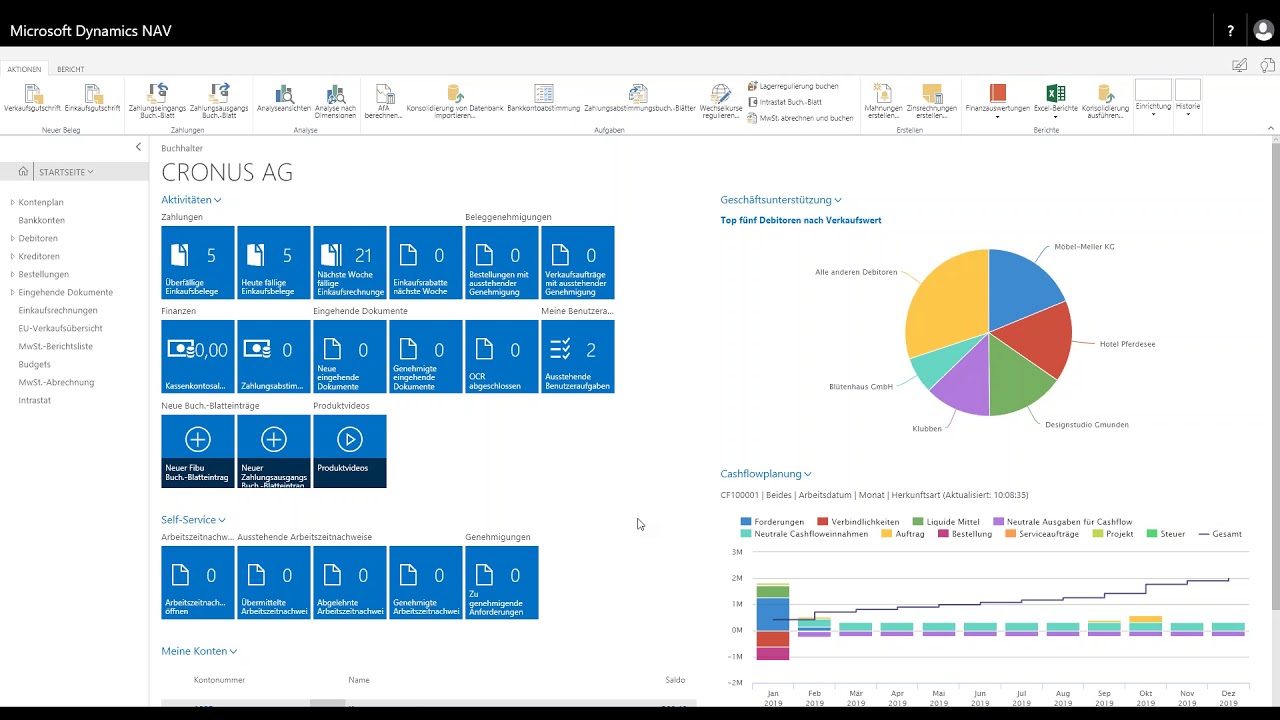Click the home icon beside Startseite
The width and height of the screenshot is (1280, 720).
click(x=23, y=172)
